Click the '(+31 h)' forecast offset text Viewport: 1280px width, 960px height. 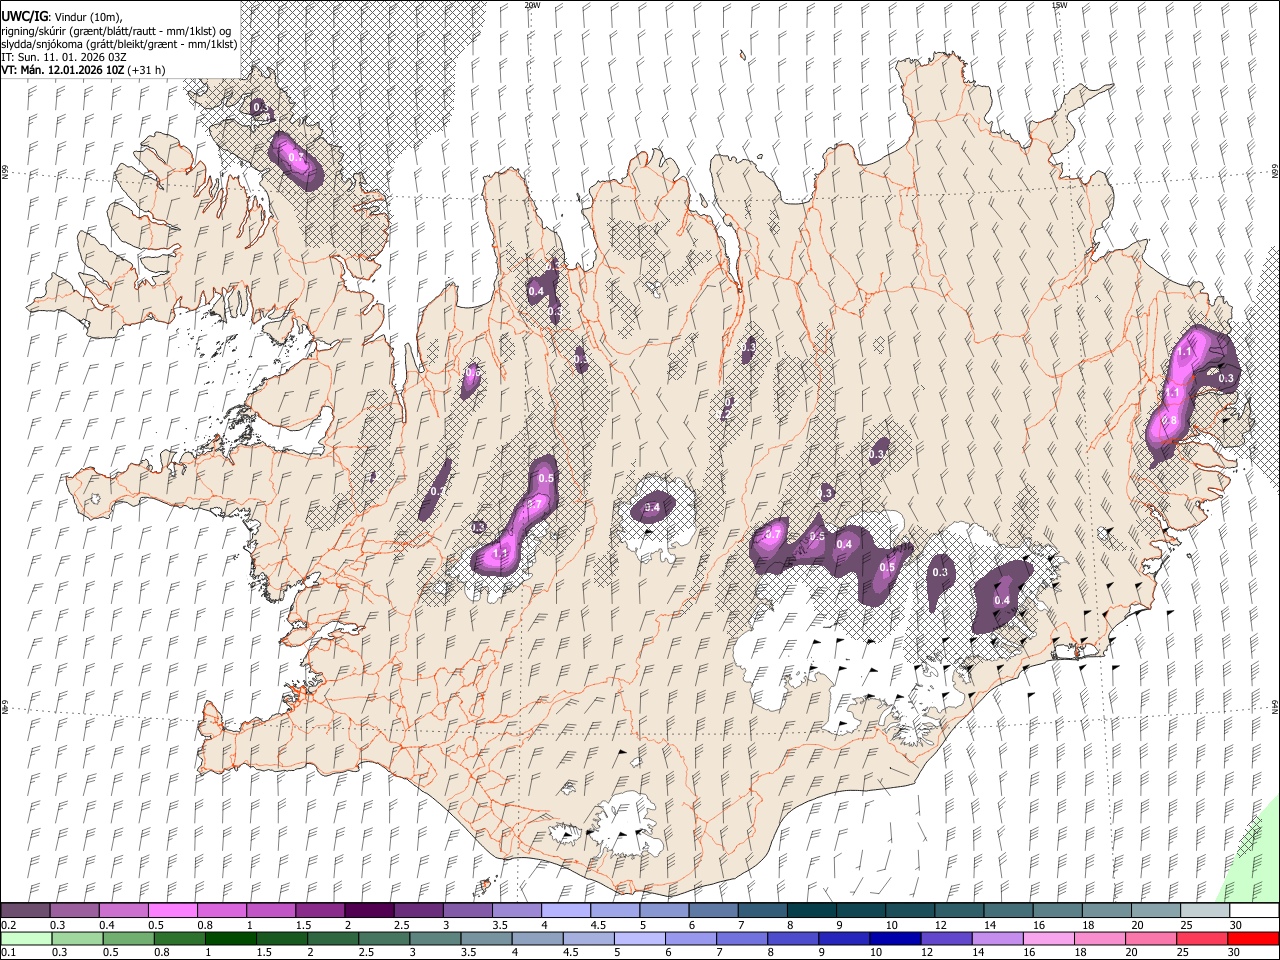click(x=146, y=70)
